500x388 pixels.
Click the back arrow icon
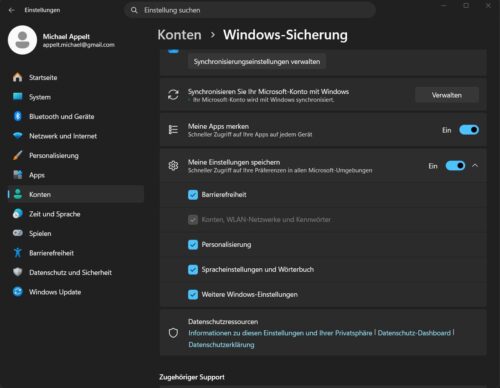click(x=12, y=10)
